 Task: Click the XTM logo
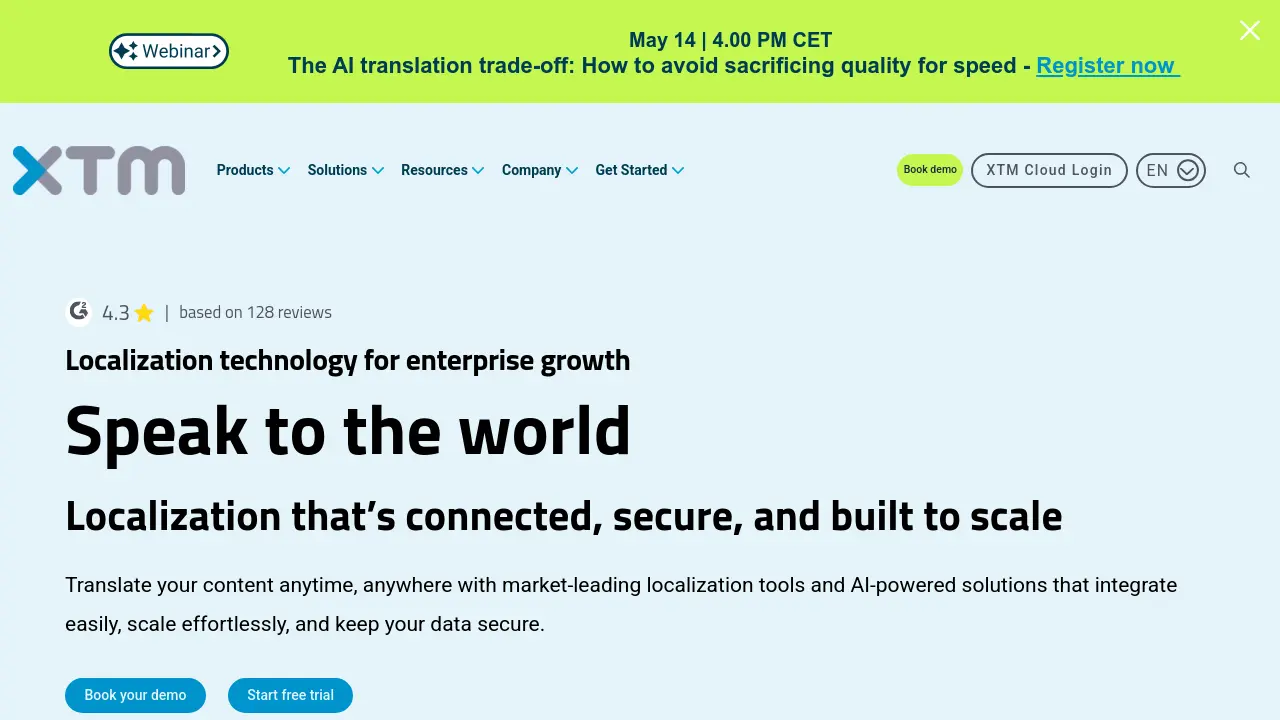(x=99, y=170)
